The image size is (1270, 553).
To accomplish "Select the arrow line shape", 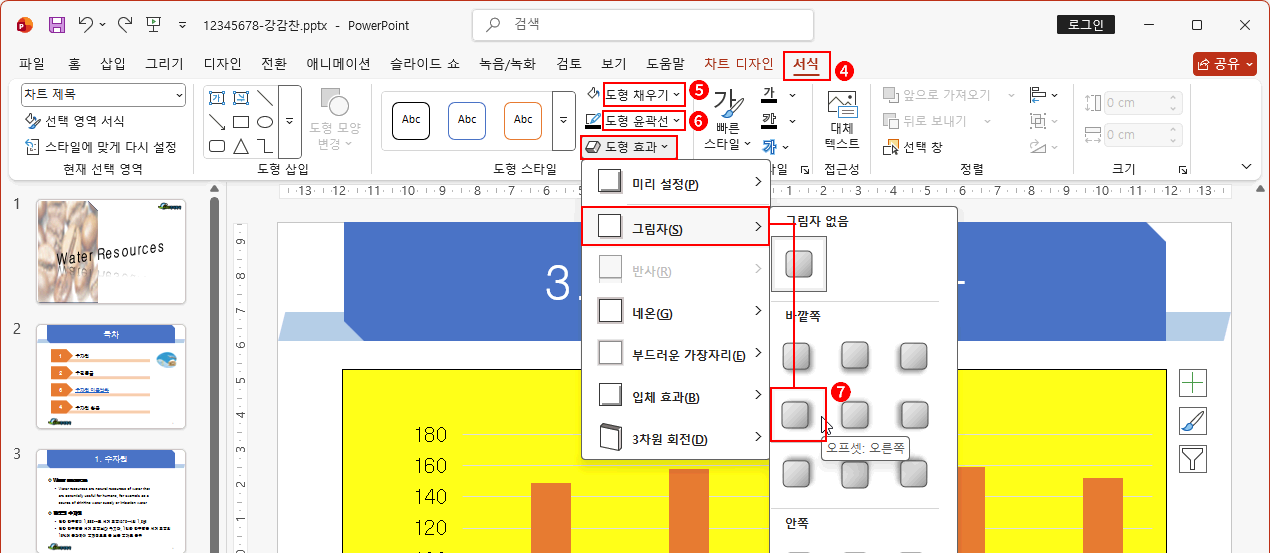I will point(215,122).
